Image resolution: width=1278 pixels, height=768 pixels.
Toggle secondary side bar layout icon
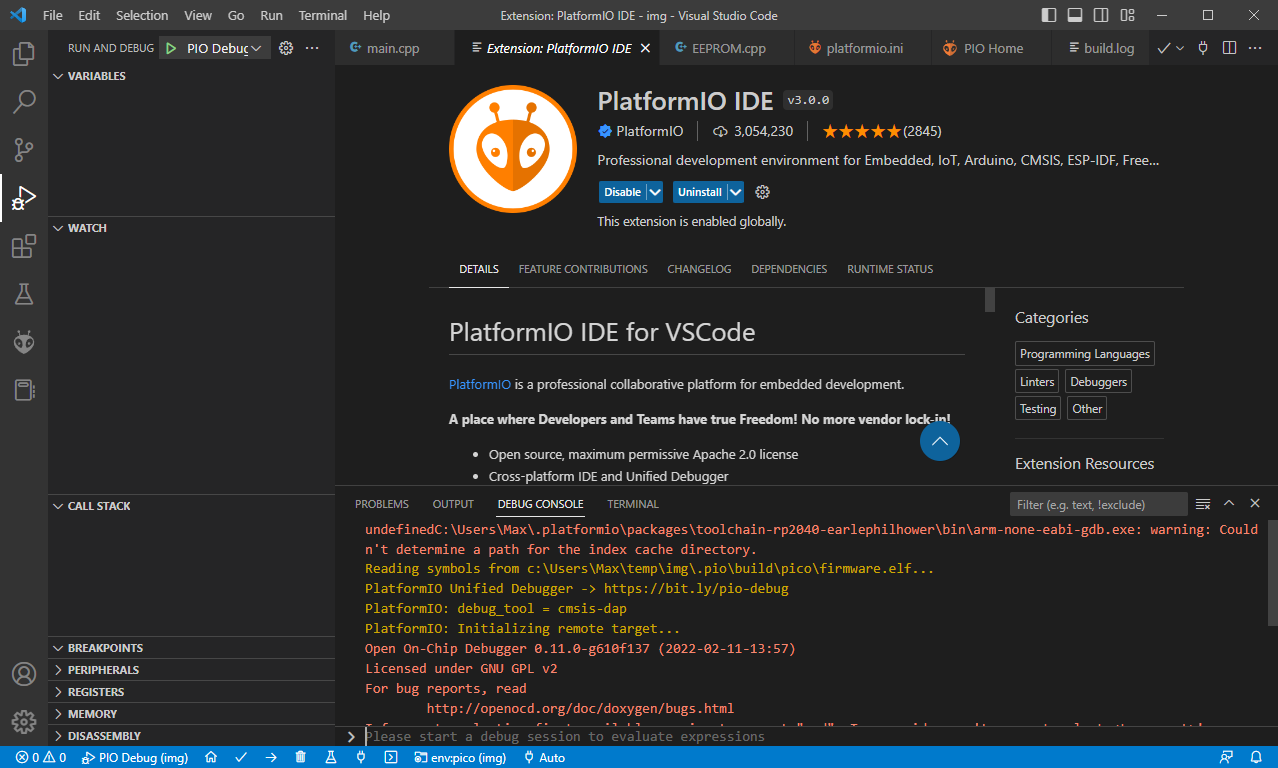tap(1100, 16)
